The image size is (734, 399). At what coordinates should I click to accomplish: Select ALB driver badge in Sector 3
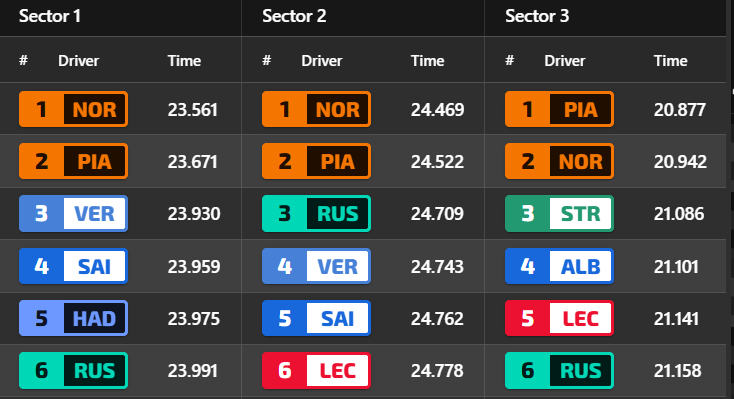(x=559, y=266)
